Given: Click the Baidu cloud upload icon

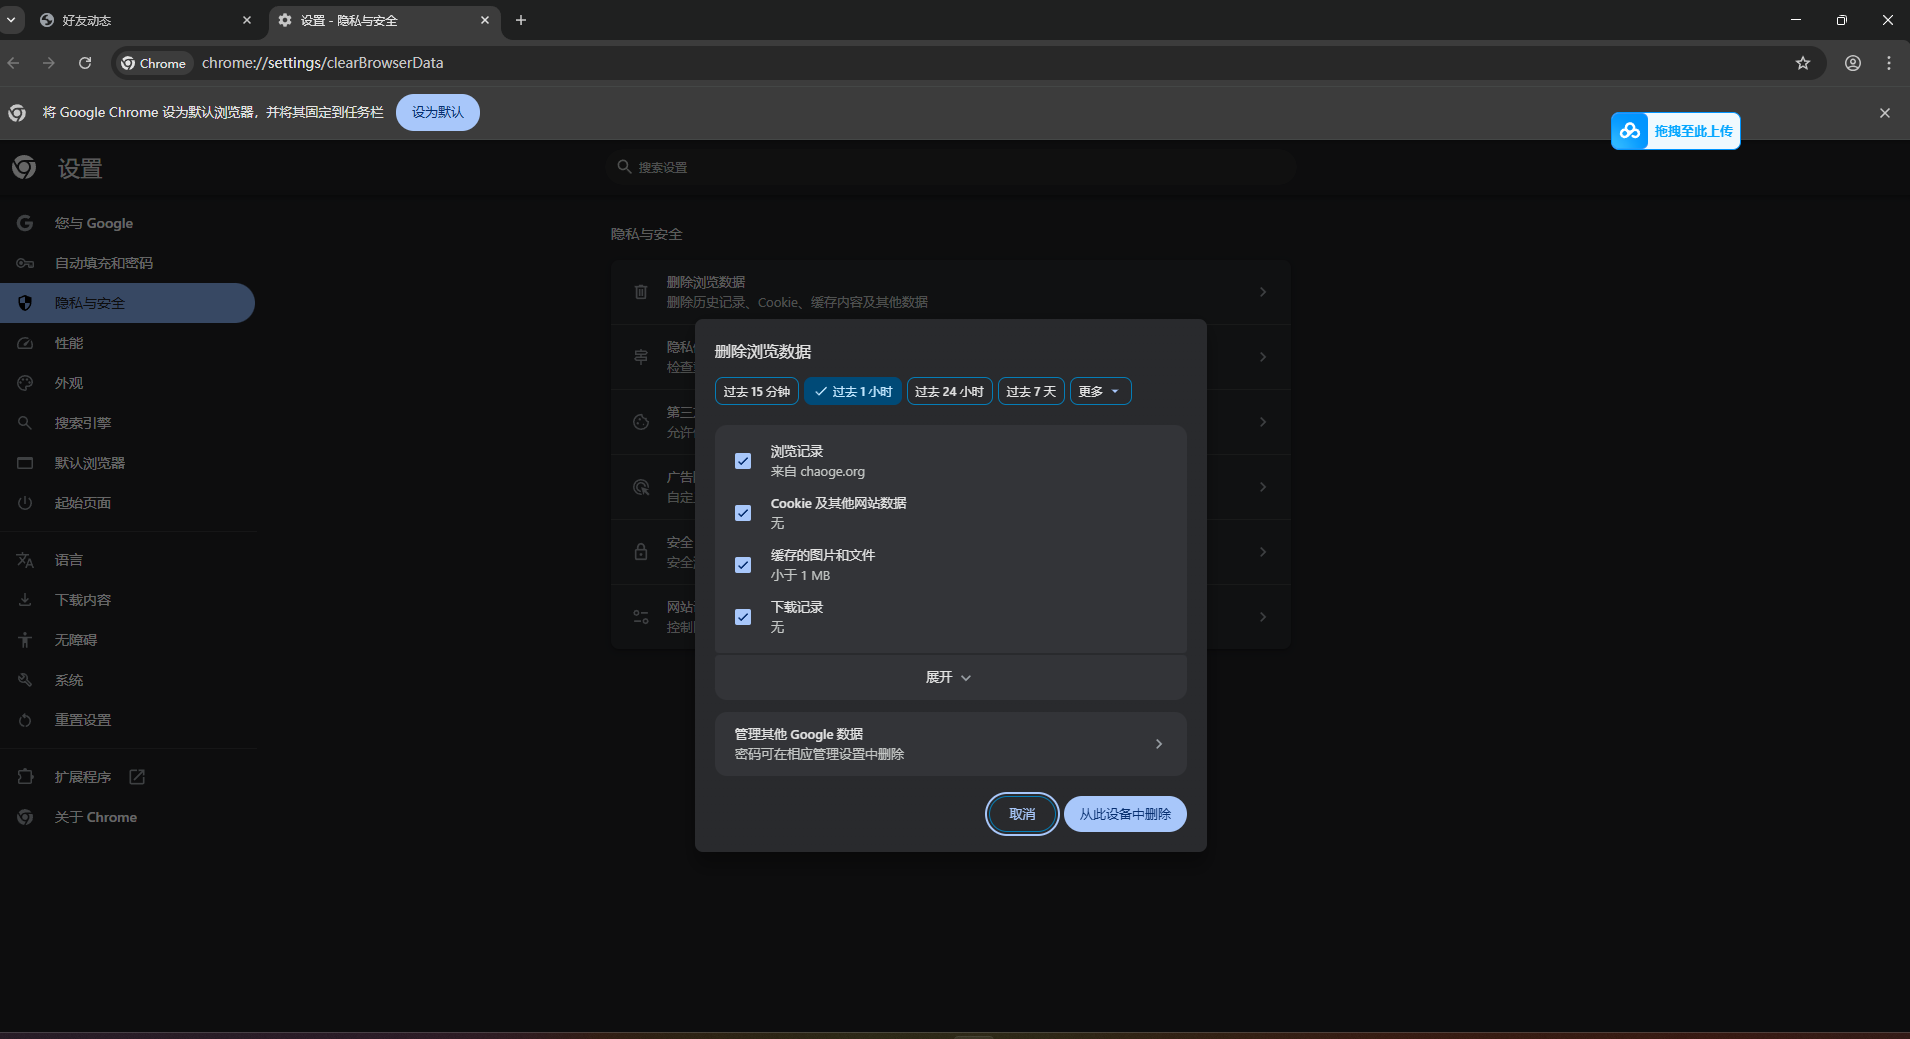Looking at the screenshot, I should point(1630,131).
